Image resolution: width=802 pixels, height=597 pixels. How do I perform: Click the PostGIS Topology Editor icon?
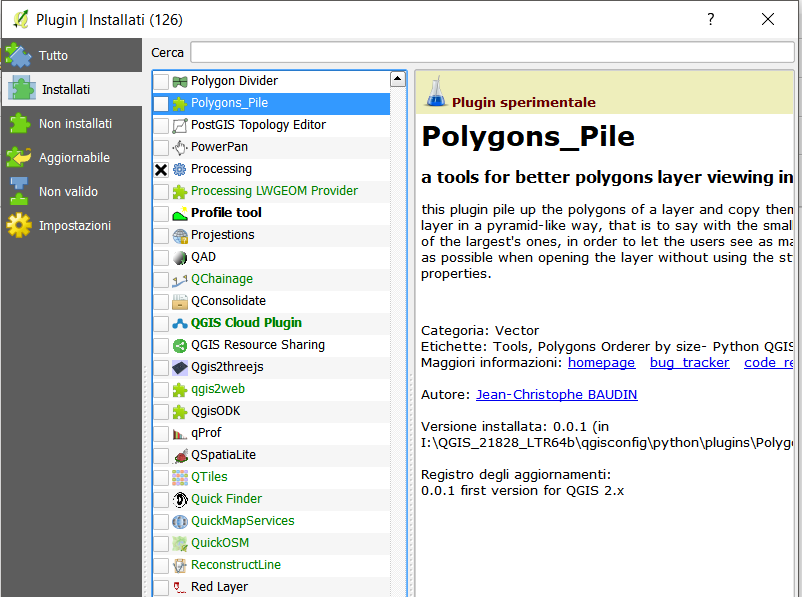(x=180, y=125)
